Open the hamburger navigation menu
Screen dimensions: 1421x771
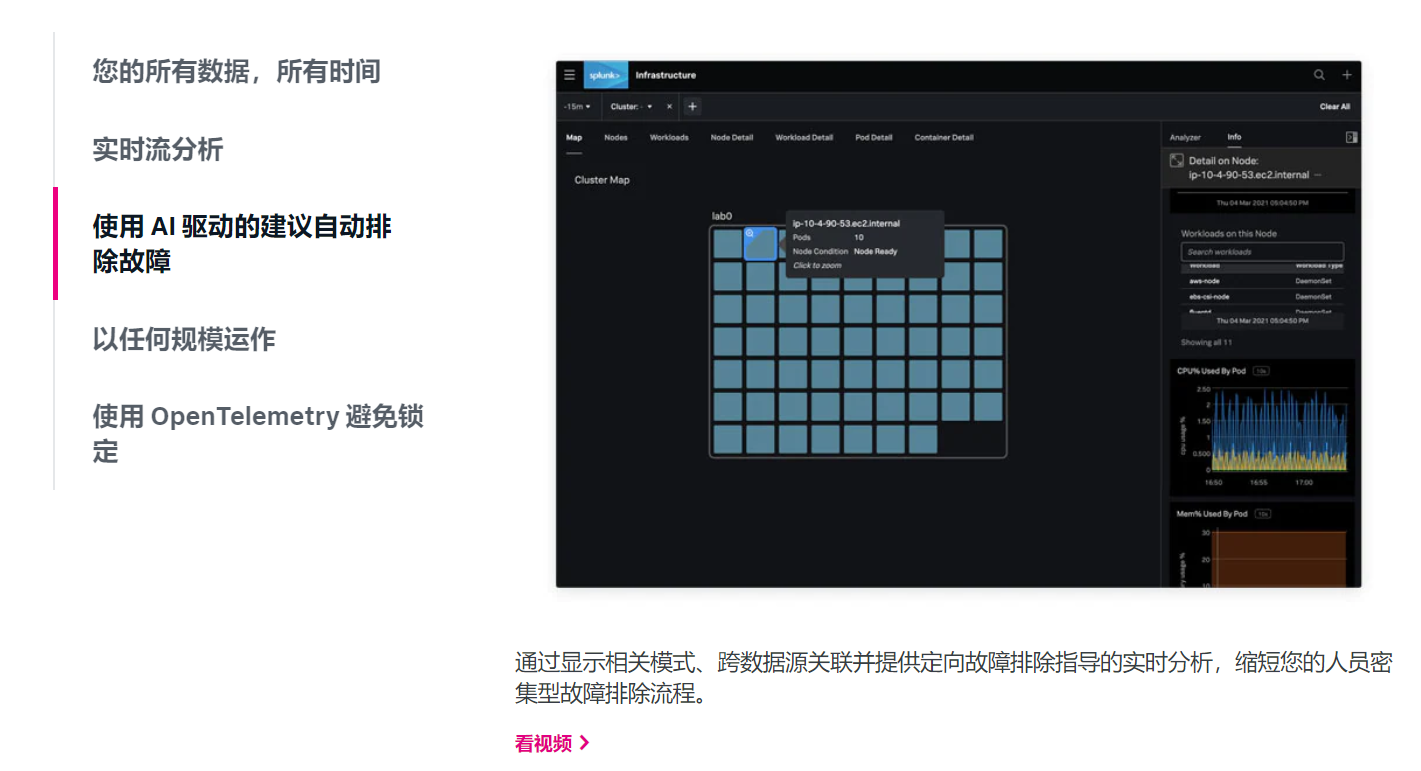[569, 74]
